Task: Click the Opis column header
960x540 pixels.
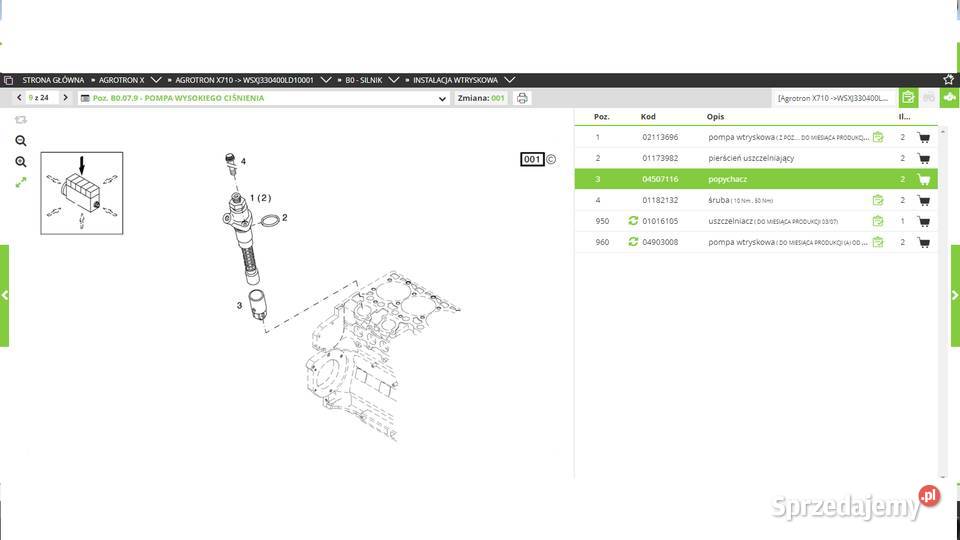Action: coord(715,116)
